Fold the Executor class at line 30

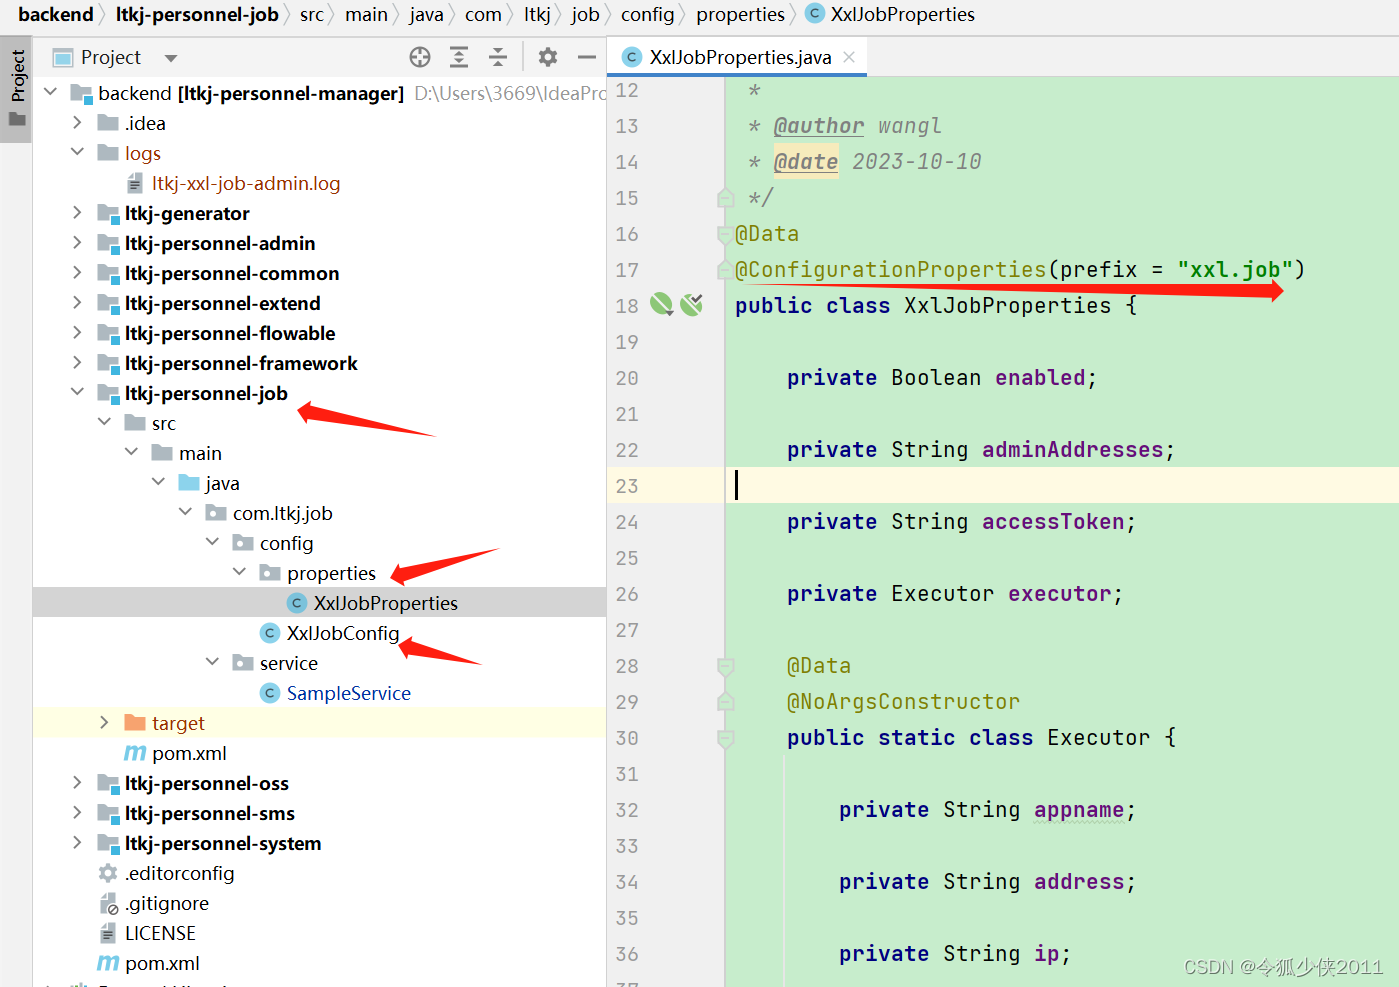pyautogui.click(x=726, y=738)
